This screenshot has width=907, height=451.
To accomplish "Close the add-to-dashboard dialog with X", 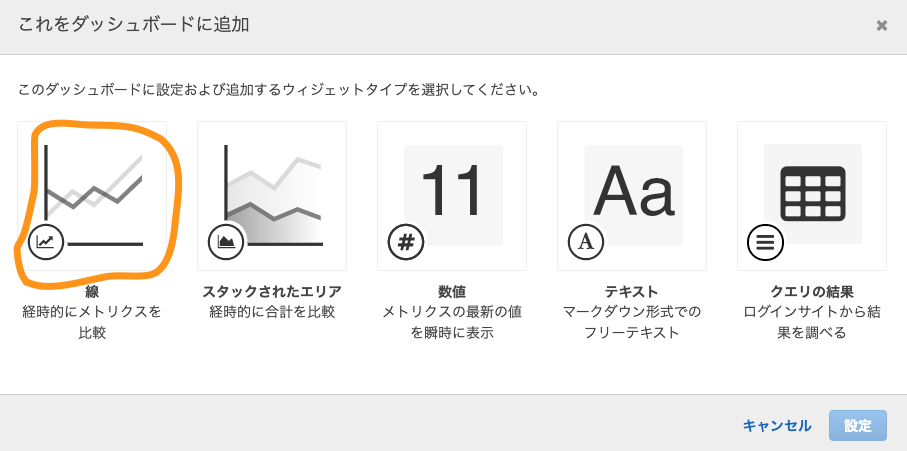I will point(882,25).
